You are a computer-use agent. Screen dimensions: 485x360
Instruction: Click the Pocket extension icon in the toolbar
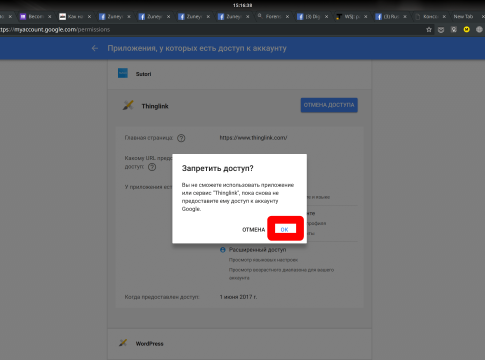(441, 30)
